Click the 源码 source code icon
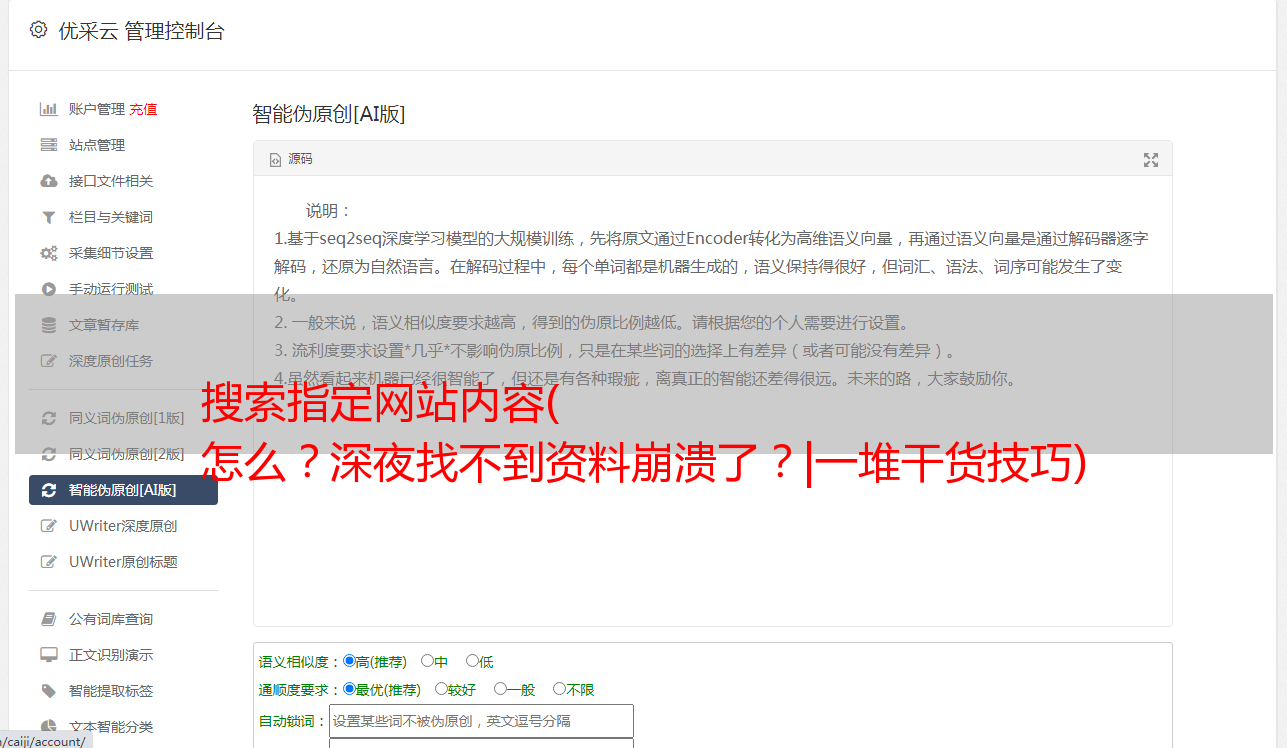The width and height of the screenshot is (1287, 748). click(x=276, y=159)
